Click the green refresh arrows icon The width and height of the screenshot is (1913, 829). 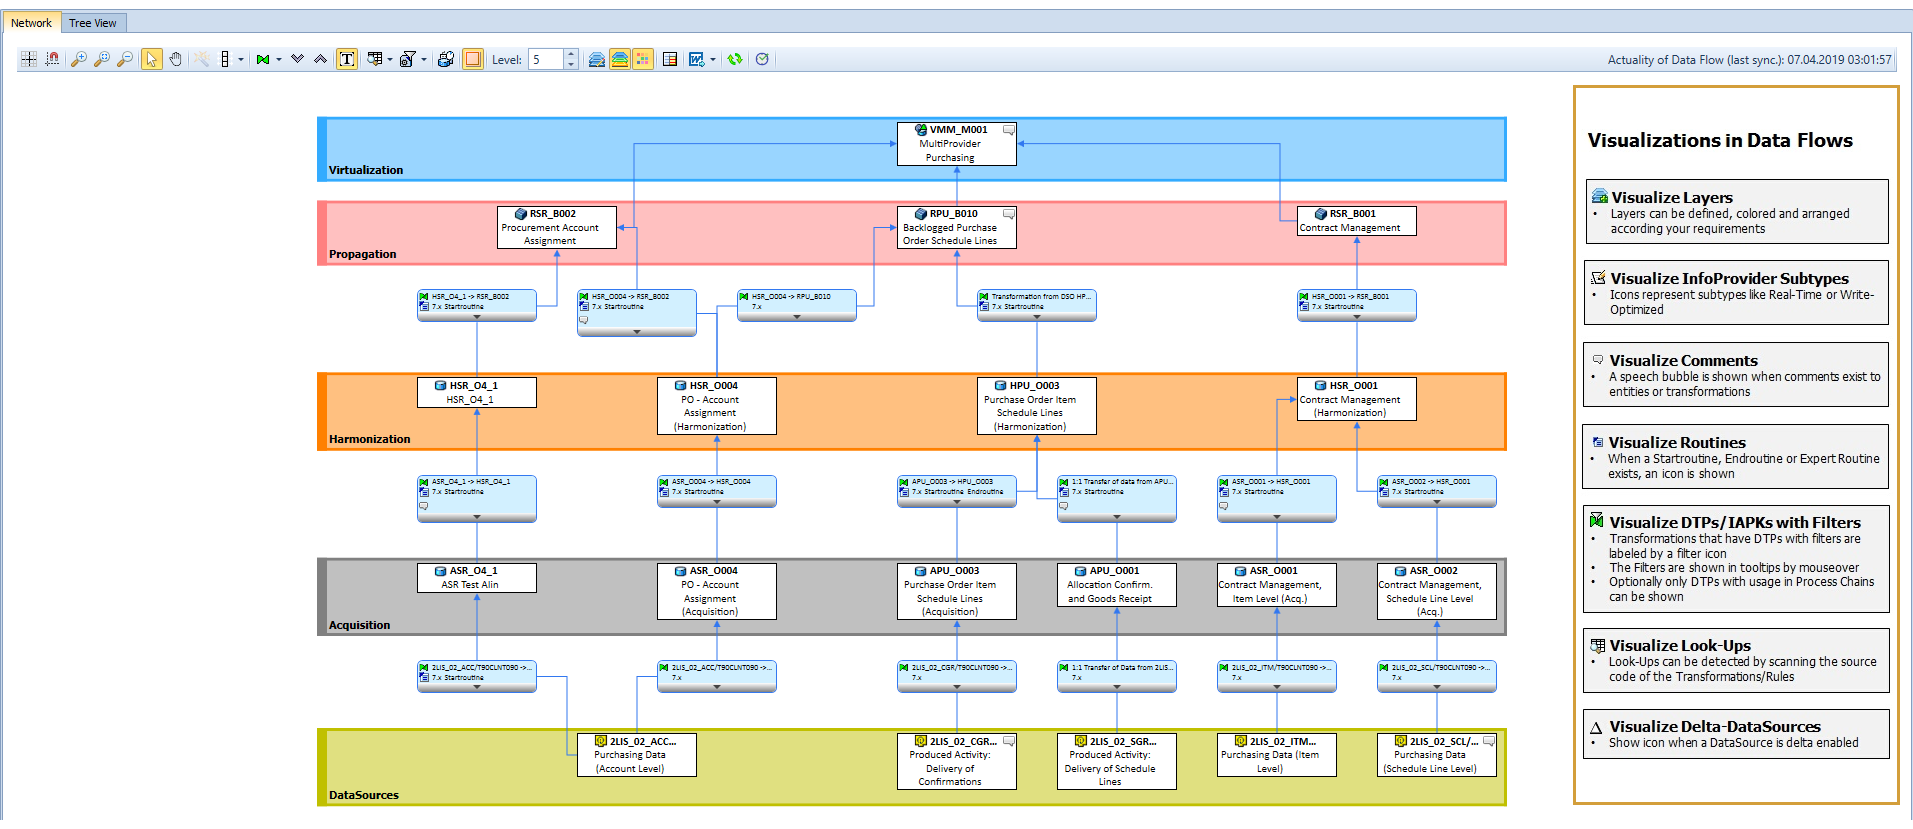(x=735, y=60)
